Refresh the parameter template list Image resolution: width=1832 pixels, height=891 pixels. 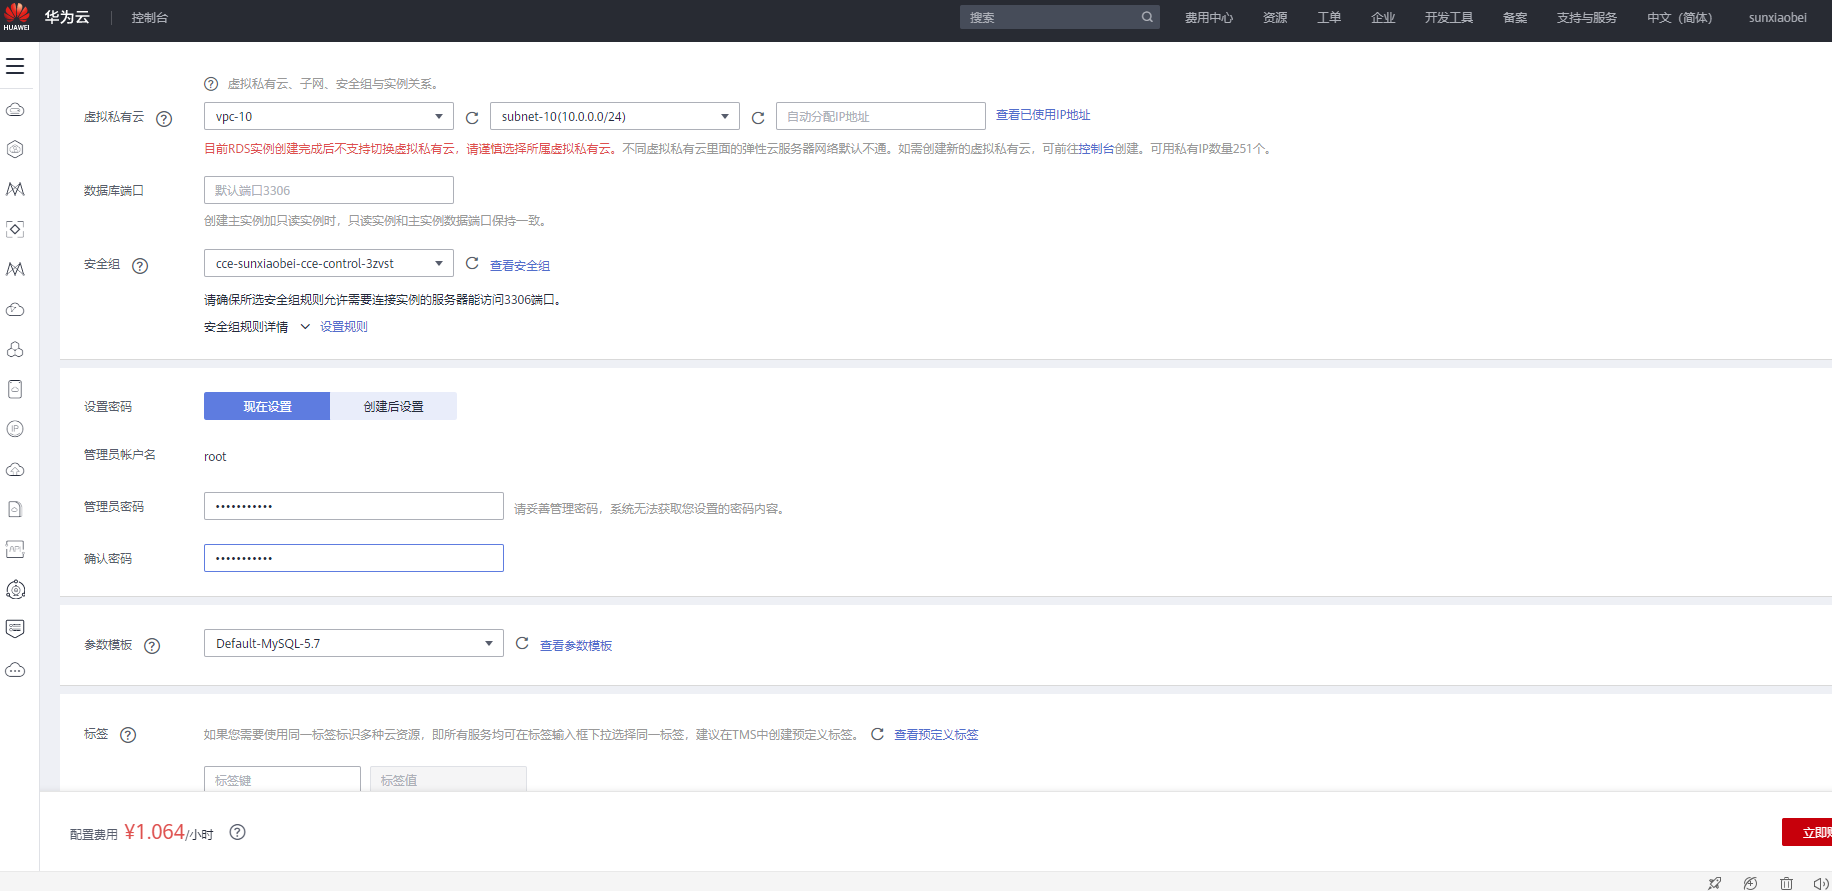tap(522, 643)
